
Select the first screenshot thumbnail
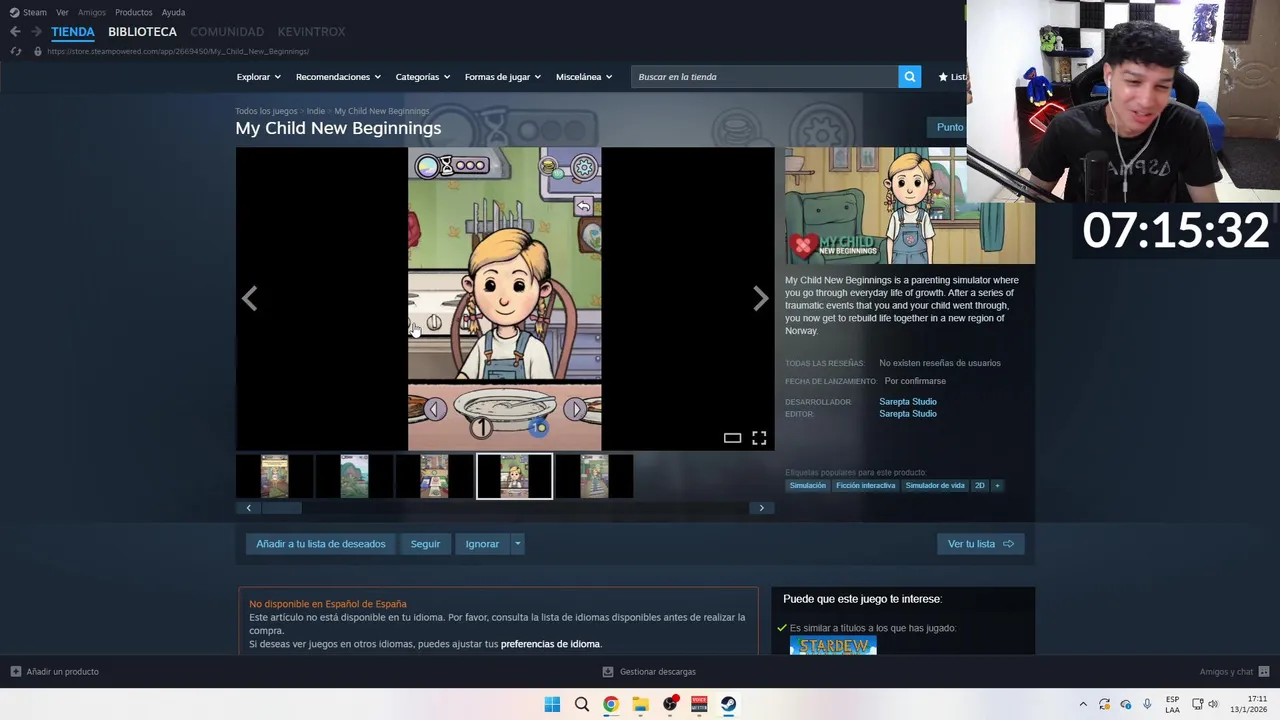pos(274,476)
